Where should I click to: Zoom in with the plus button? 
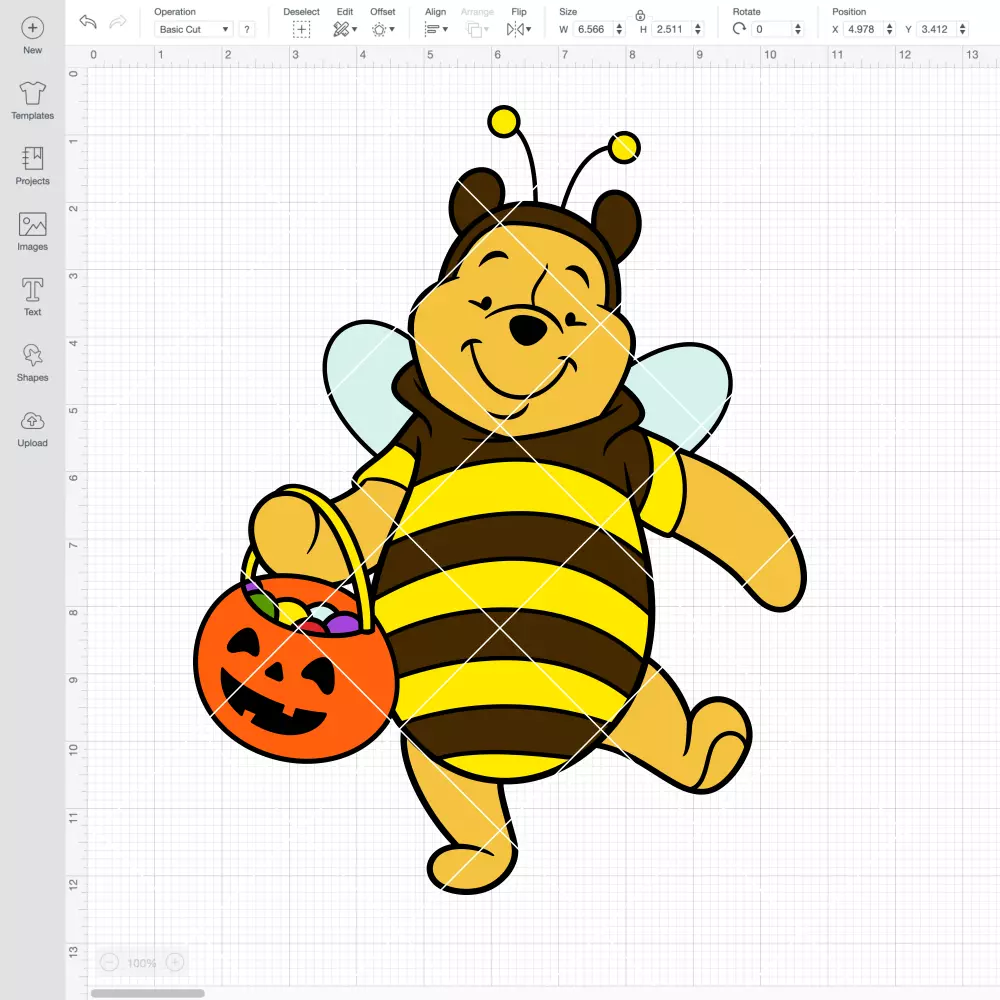175,962
